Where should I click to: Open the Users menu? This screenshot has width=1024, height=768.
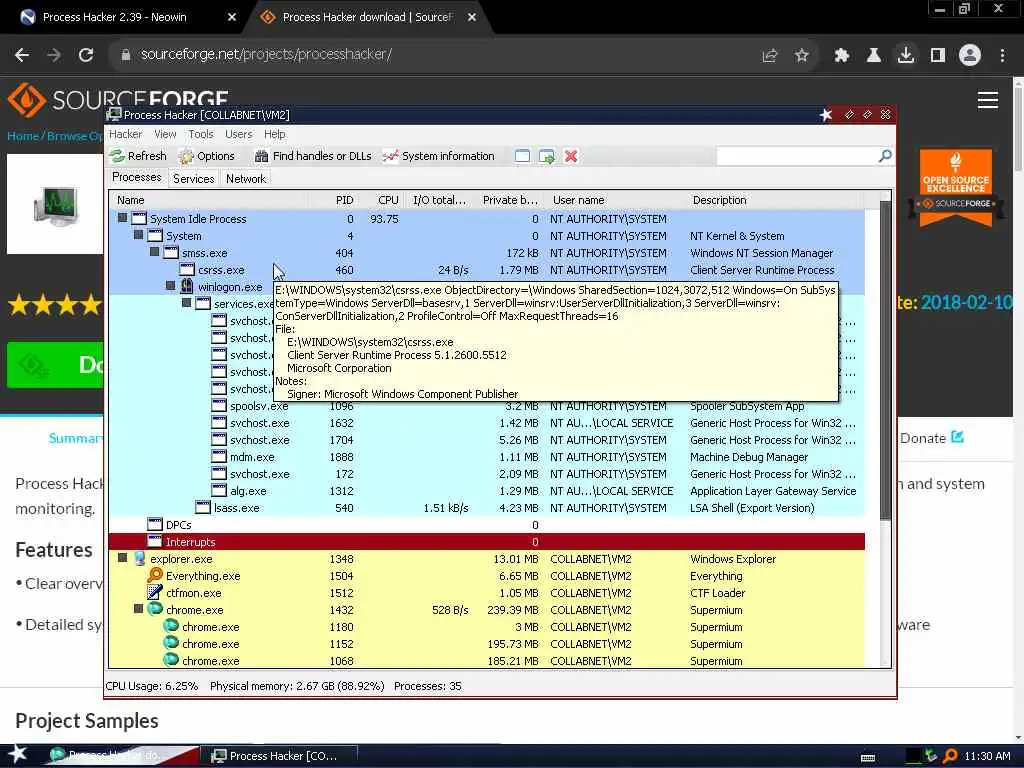coord(238,134)
